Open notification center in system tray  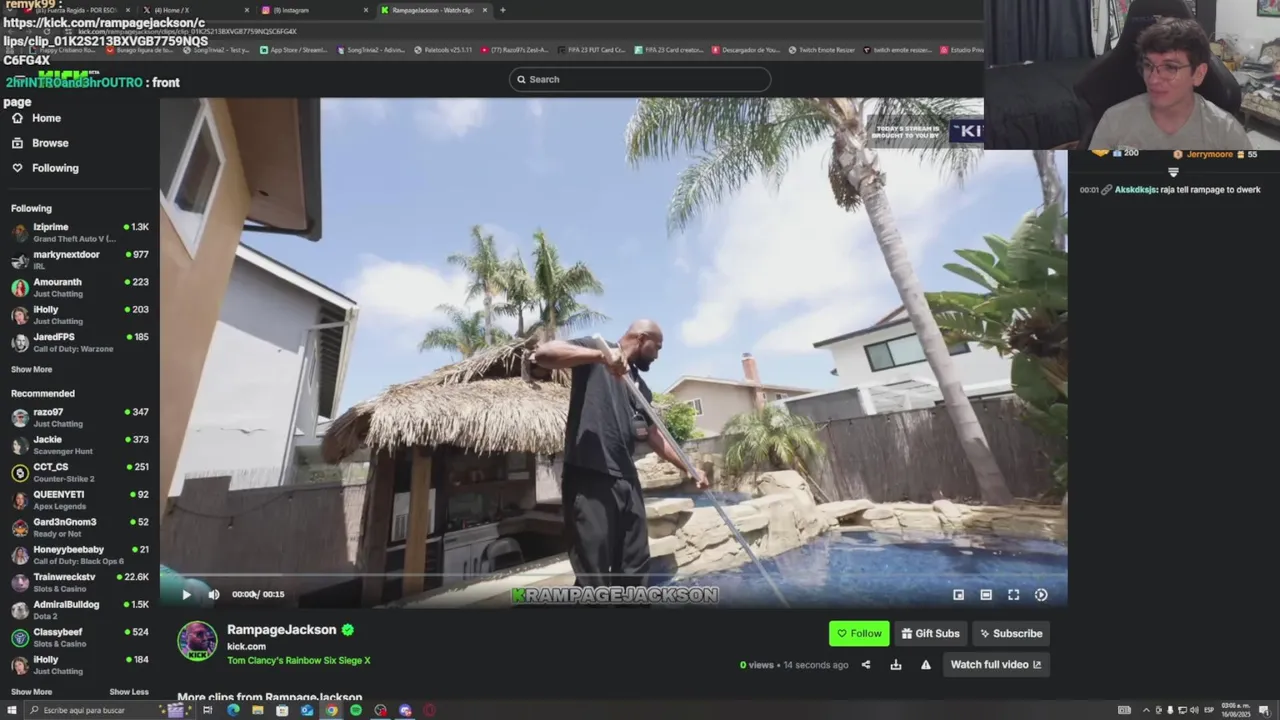1265,710
